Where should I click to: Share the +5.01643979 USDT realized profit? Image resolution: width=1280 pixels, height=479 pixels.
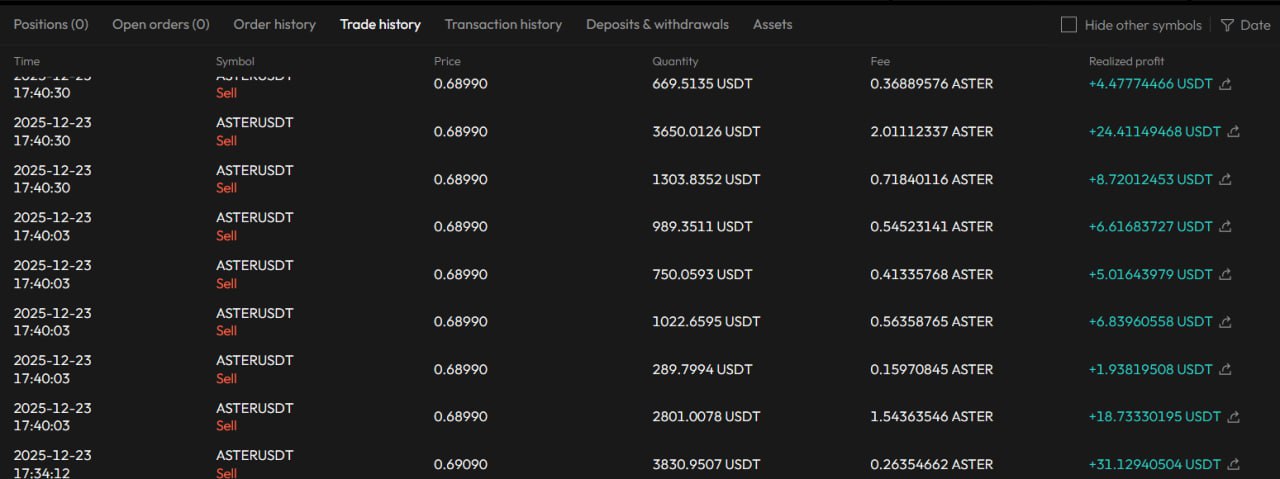(1226, 274)
